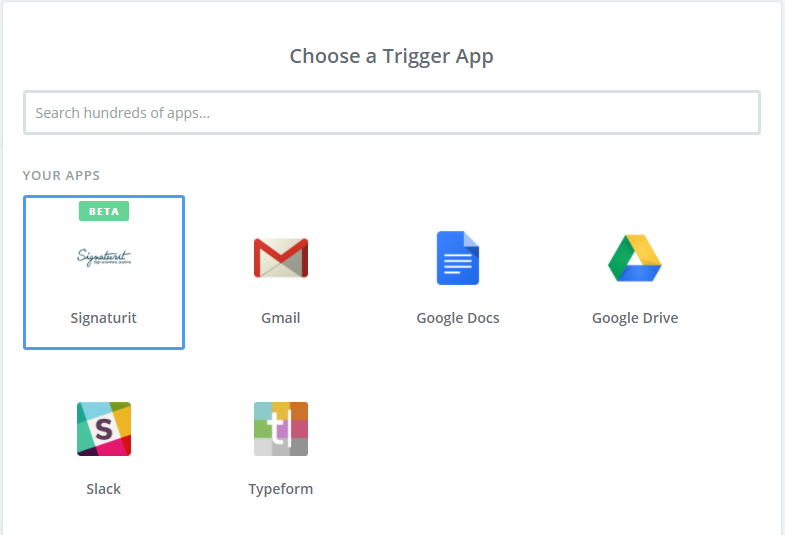Screen dimensions: 785x535
Task: Click the green BETA badge
Action: tap(104, 211)
